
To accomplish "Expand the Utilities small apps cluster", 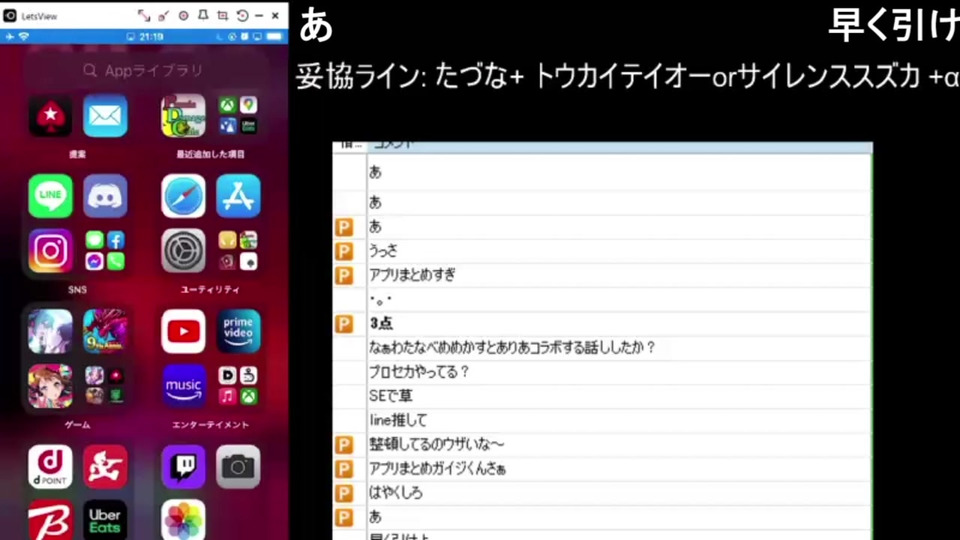I will [x=238, y=251].
